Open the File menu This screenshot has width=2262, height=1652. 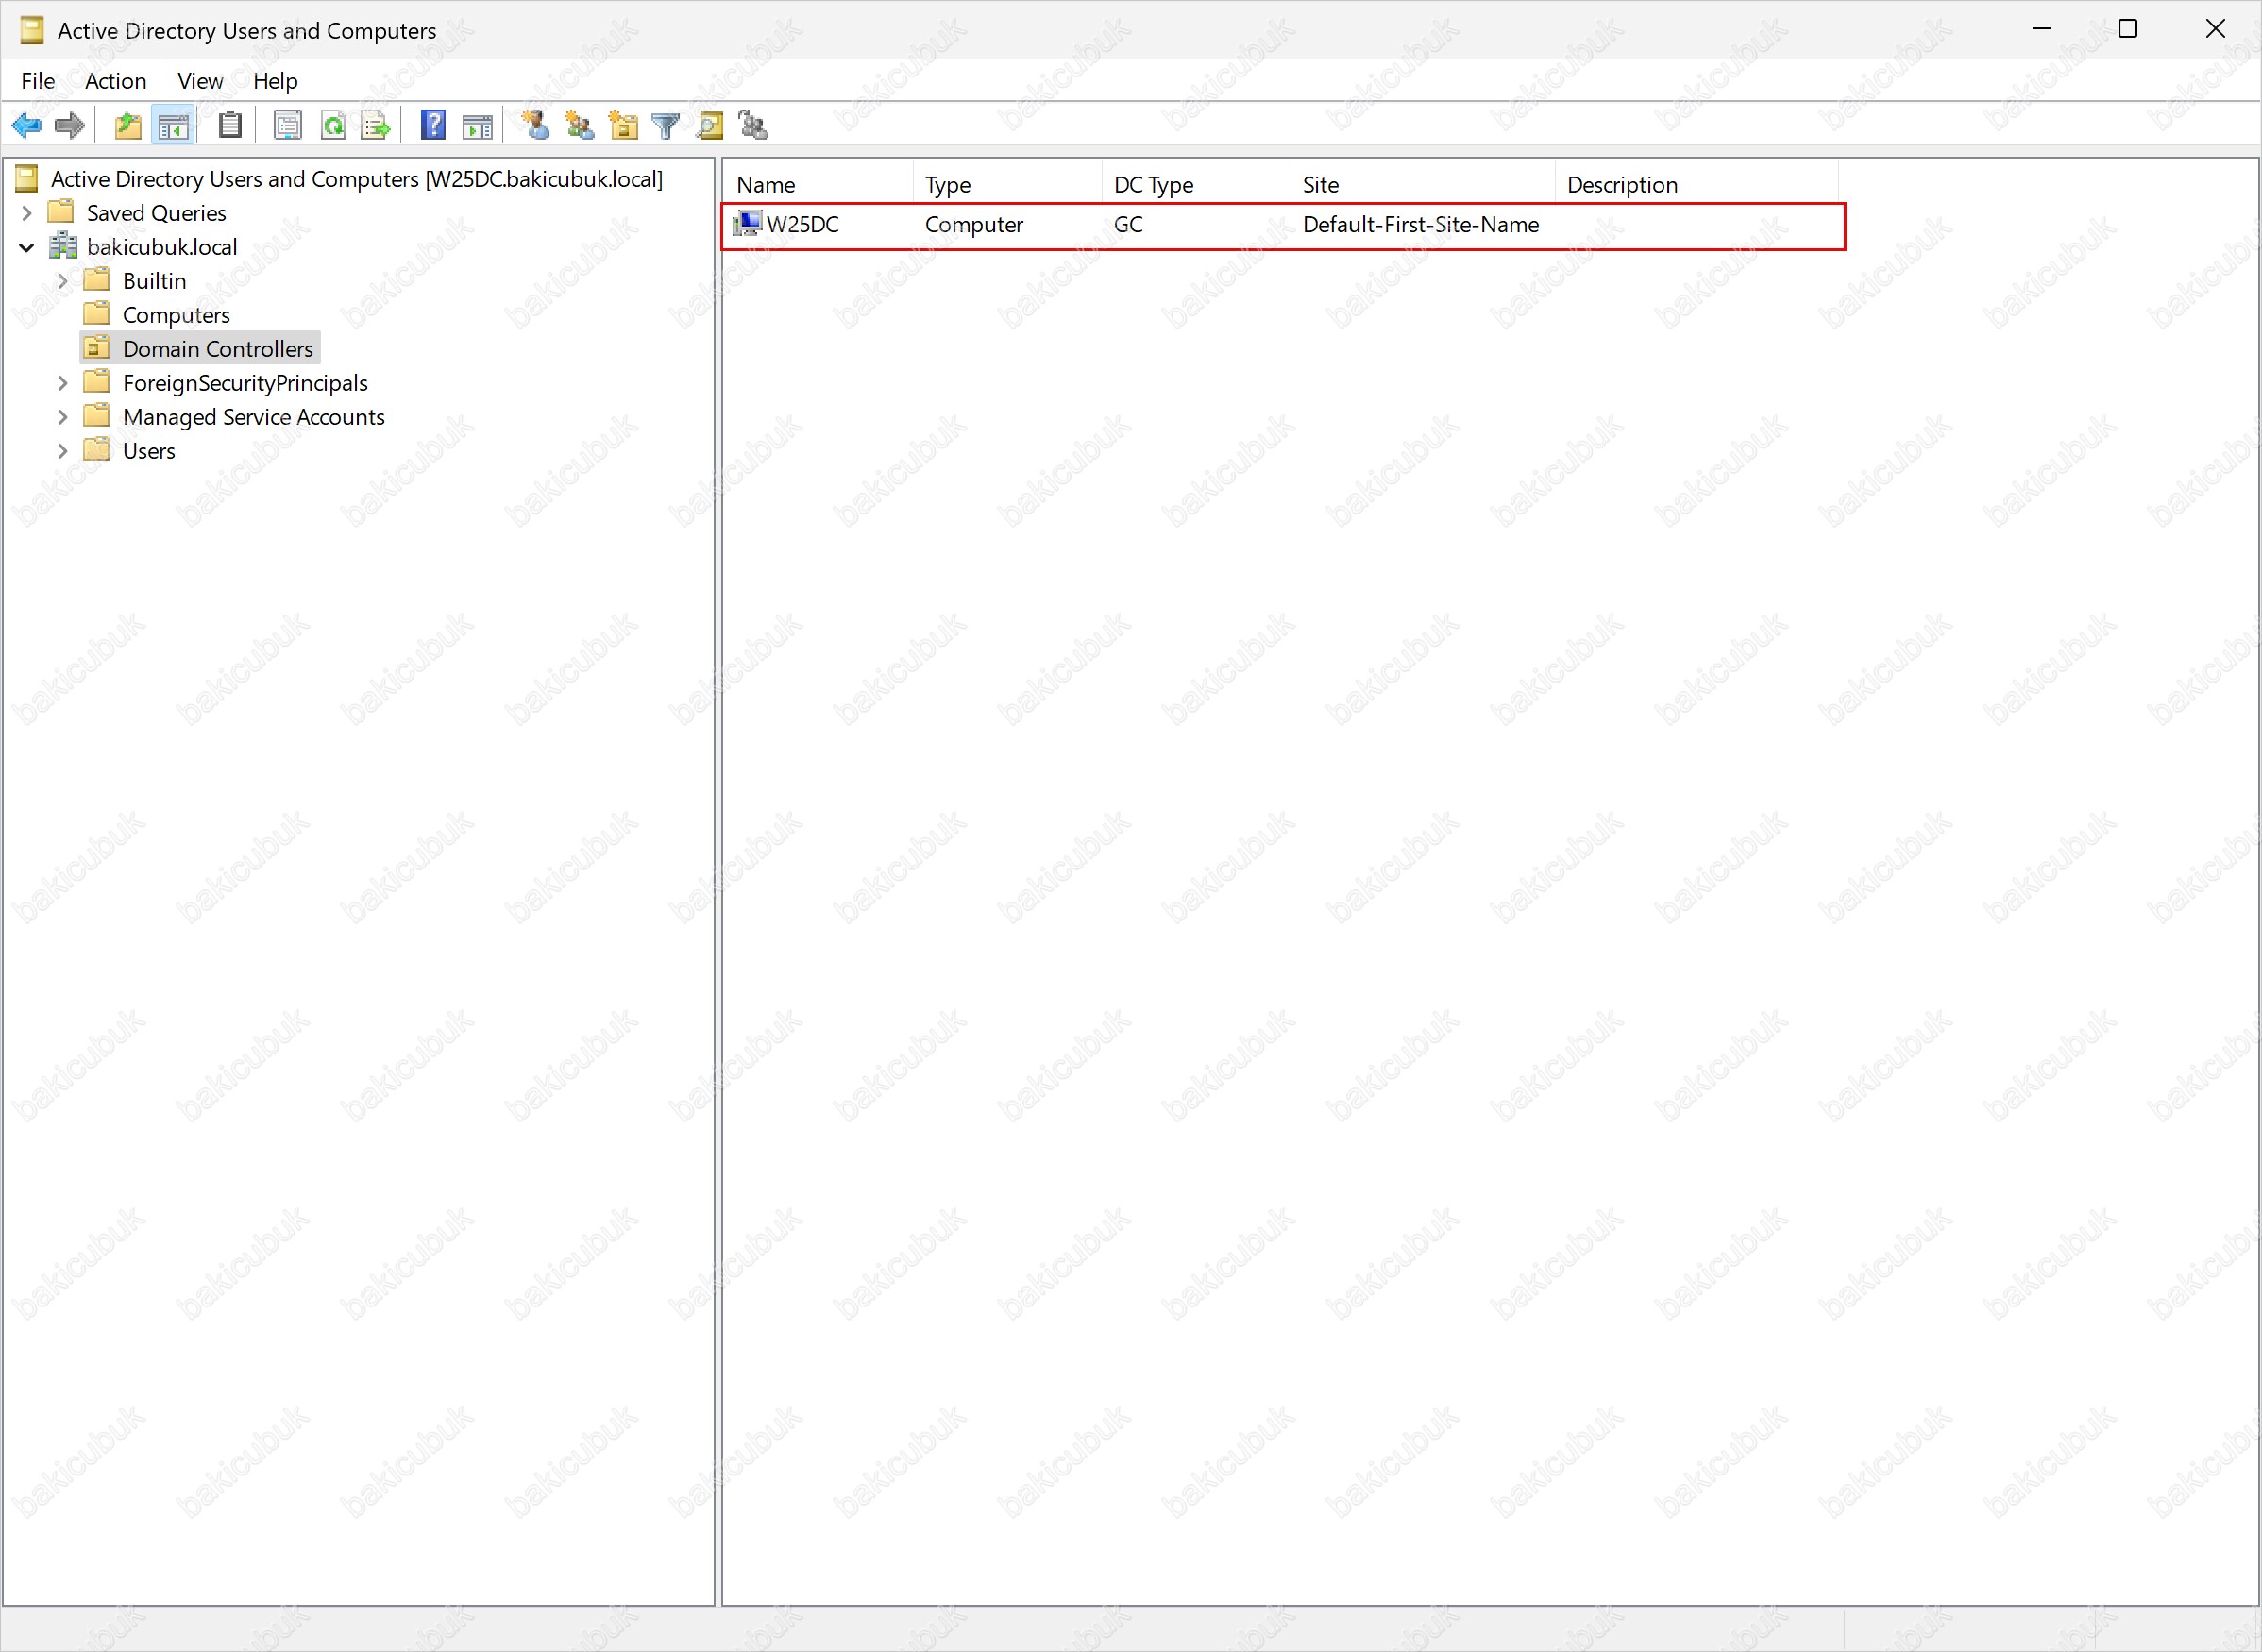(38, 81)
